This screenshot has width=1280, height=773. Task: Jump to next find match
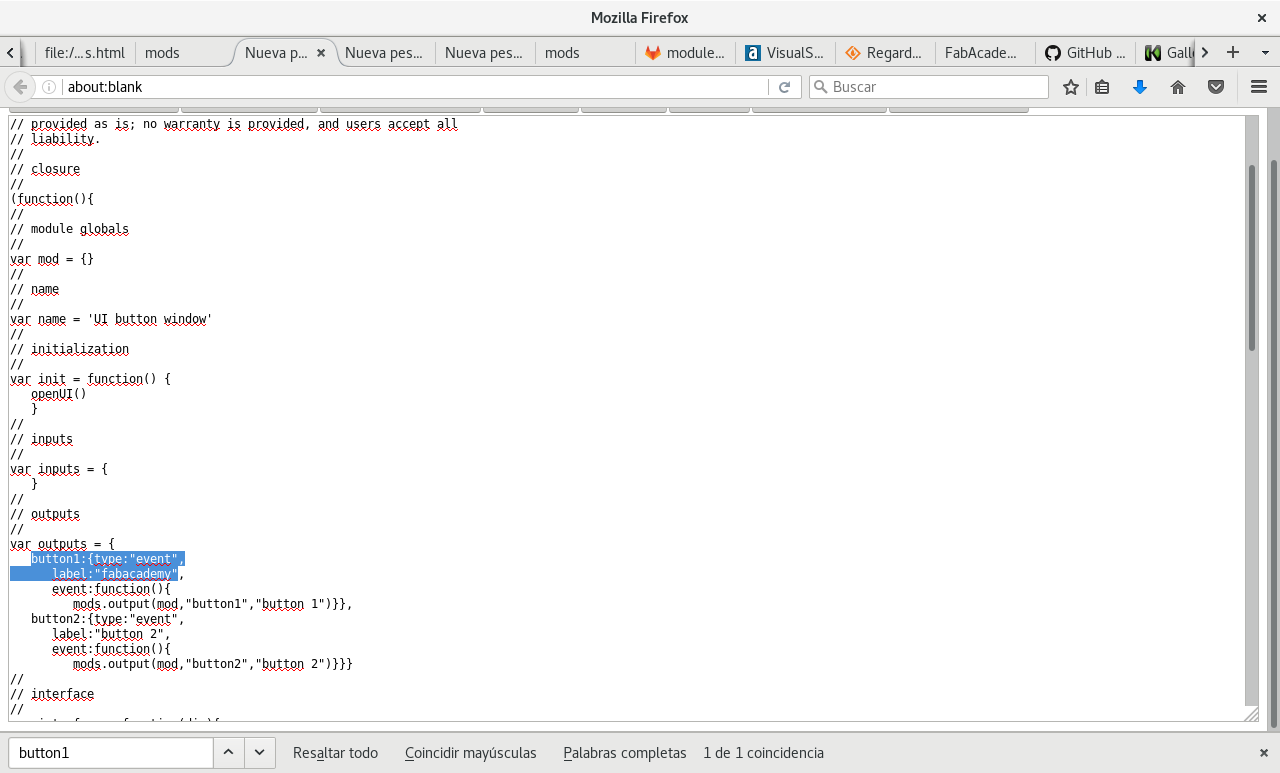coord(259,753)
